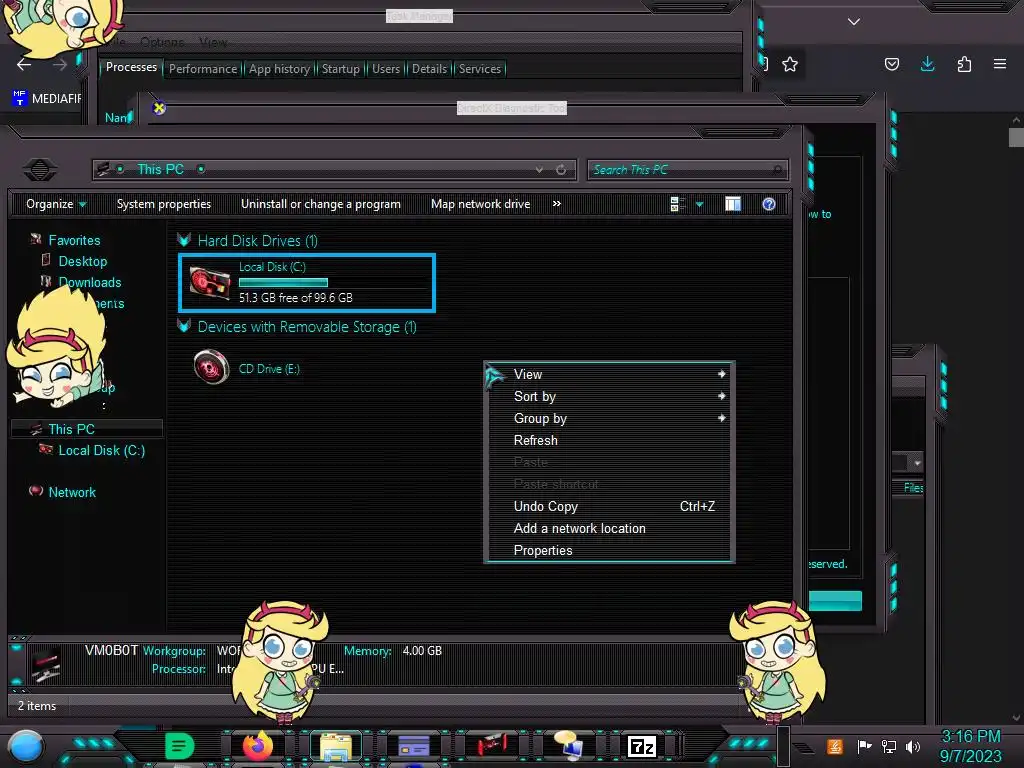Open the purple card app on taskbar

tap(414, 746)
